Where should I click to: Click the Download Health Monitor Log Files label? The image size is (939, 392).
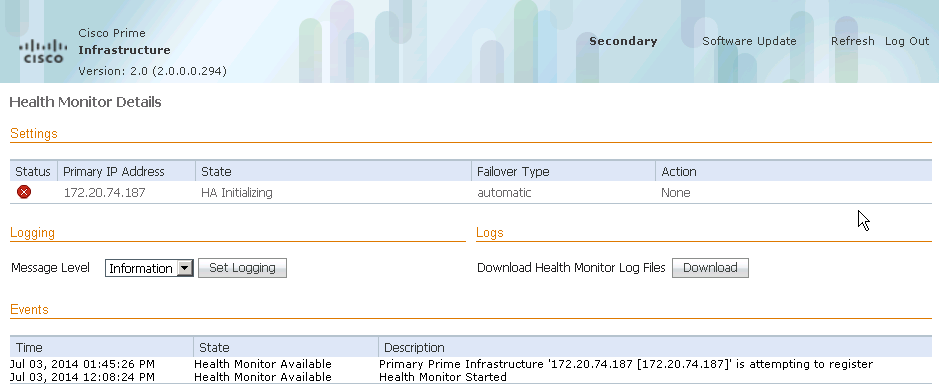pos(571,268)
